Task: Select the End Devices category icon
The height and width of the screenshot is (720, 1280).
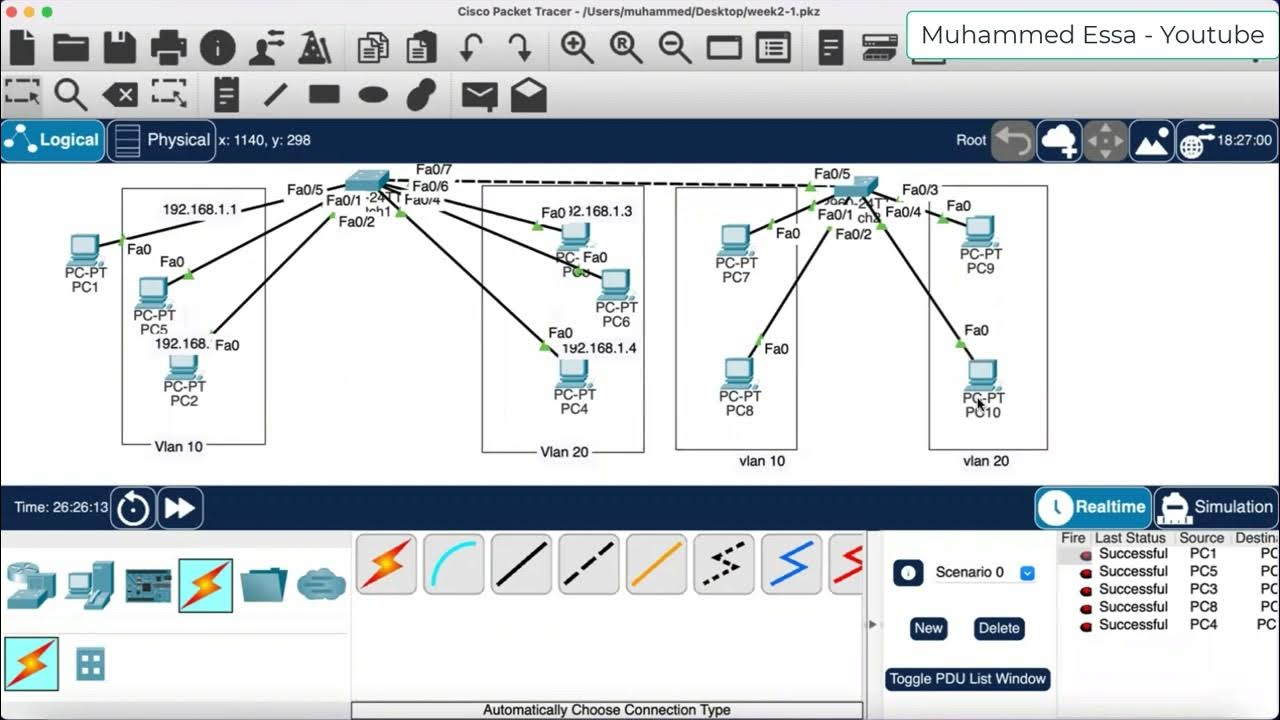Action: click(90, 585)
